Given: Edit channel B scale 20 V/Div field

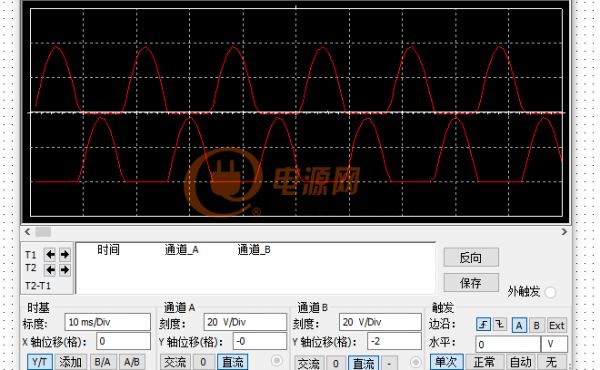Looking at the screenshot, I should tap(380, 322).
